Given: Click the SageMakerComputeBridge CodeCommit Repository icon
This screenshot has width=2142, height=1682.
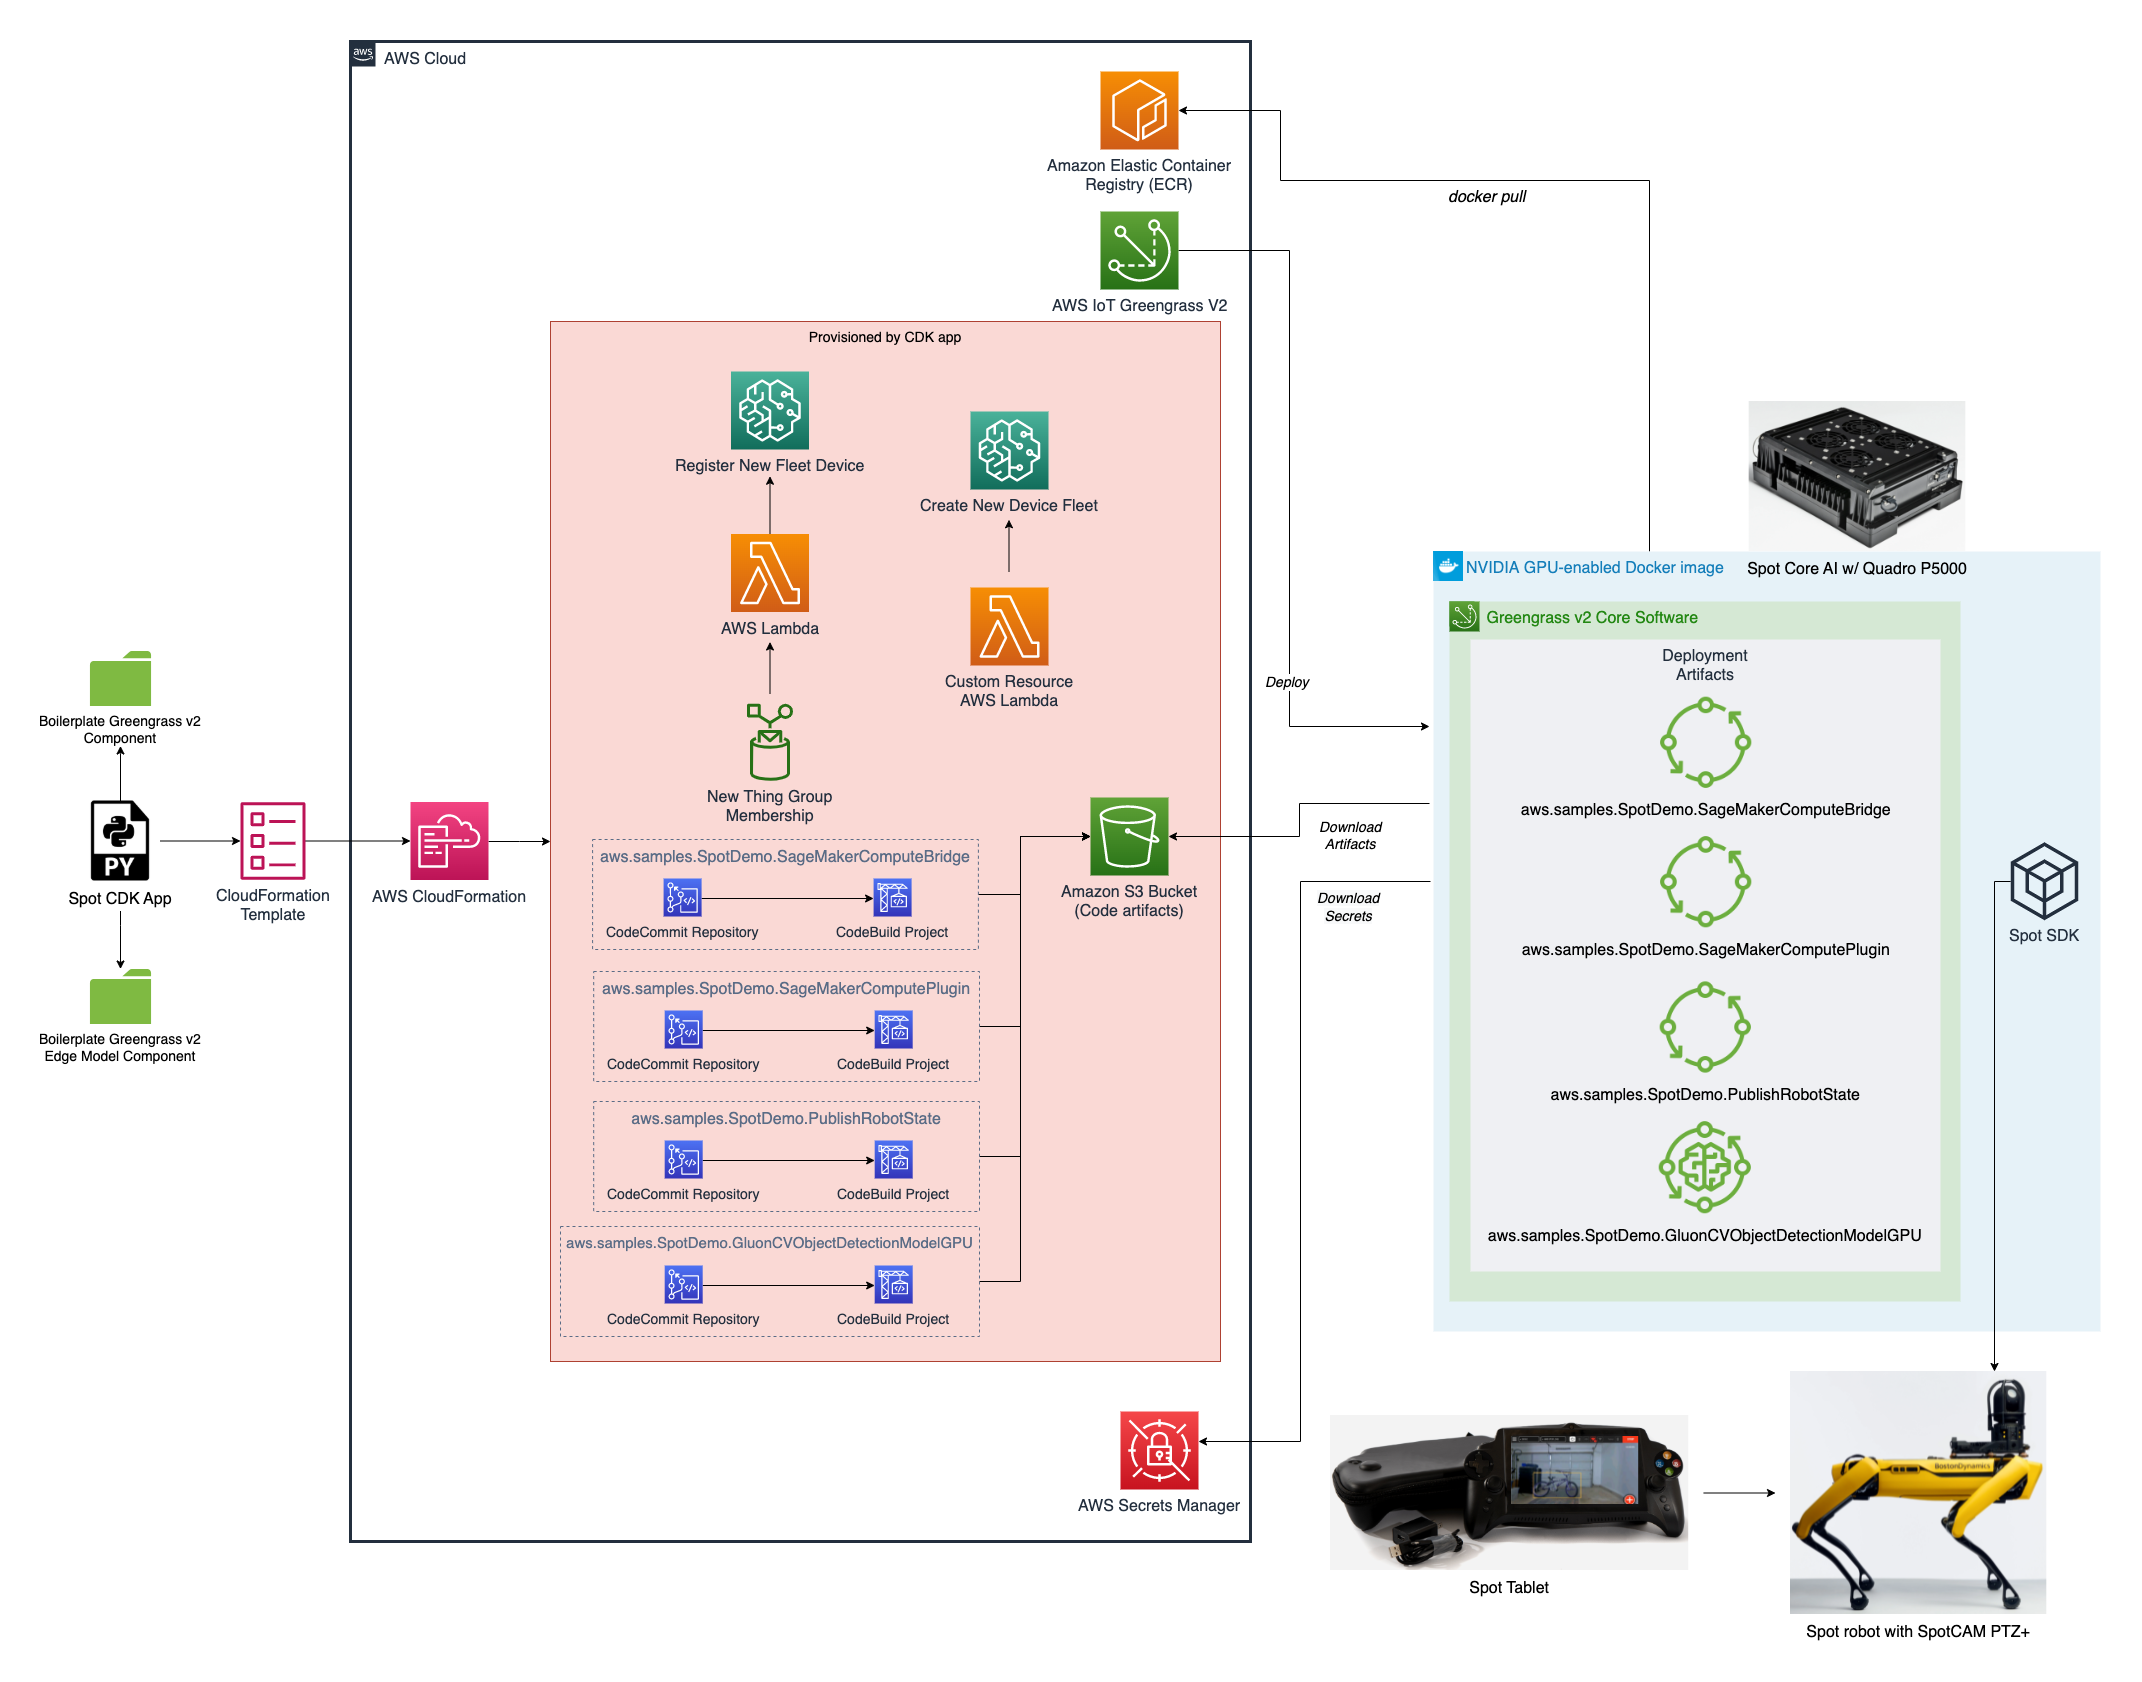Looking at the screenshot, I should [x=682, y=898].
